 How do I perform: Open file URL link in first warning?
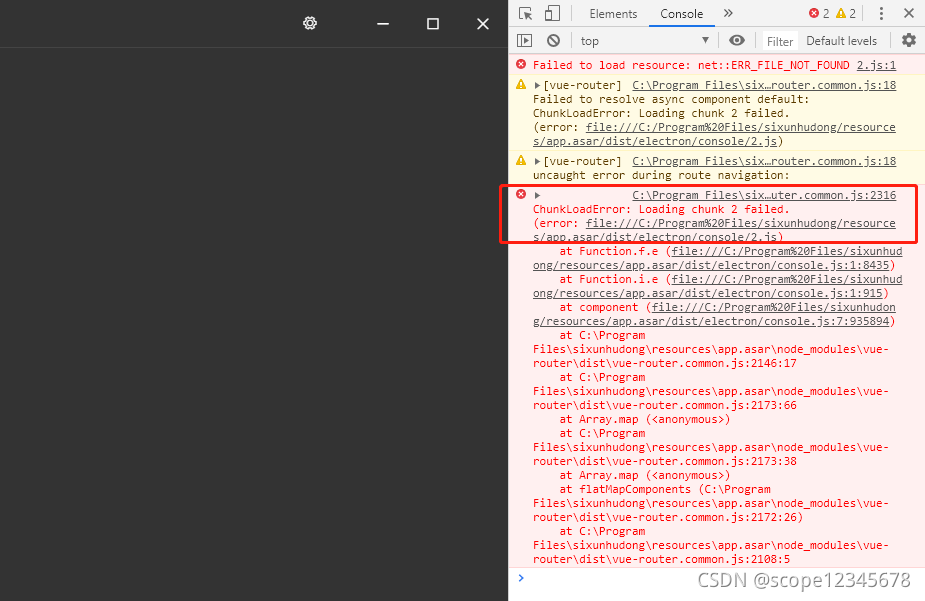[714, 134]
